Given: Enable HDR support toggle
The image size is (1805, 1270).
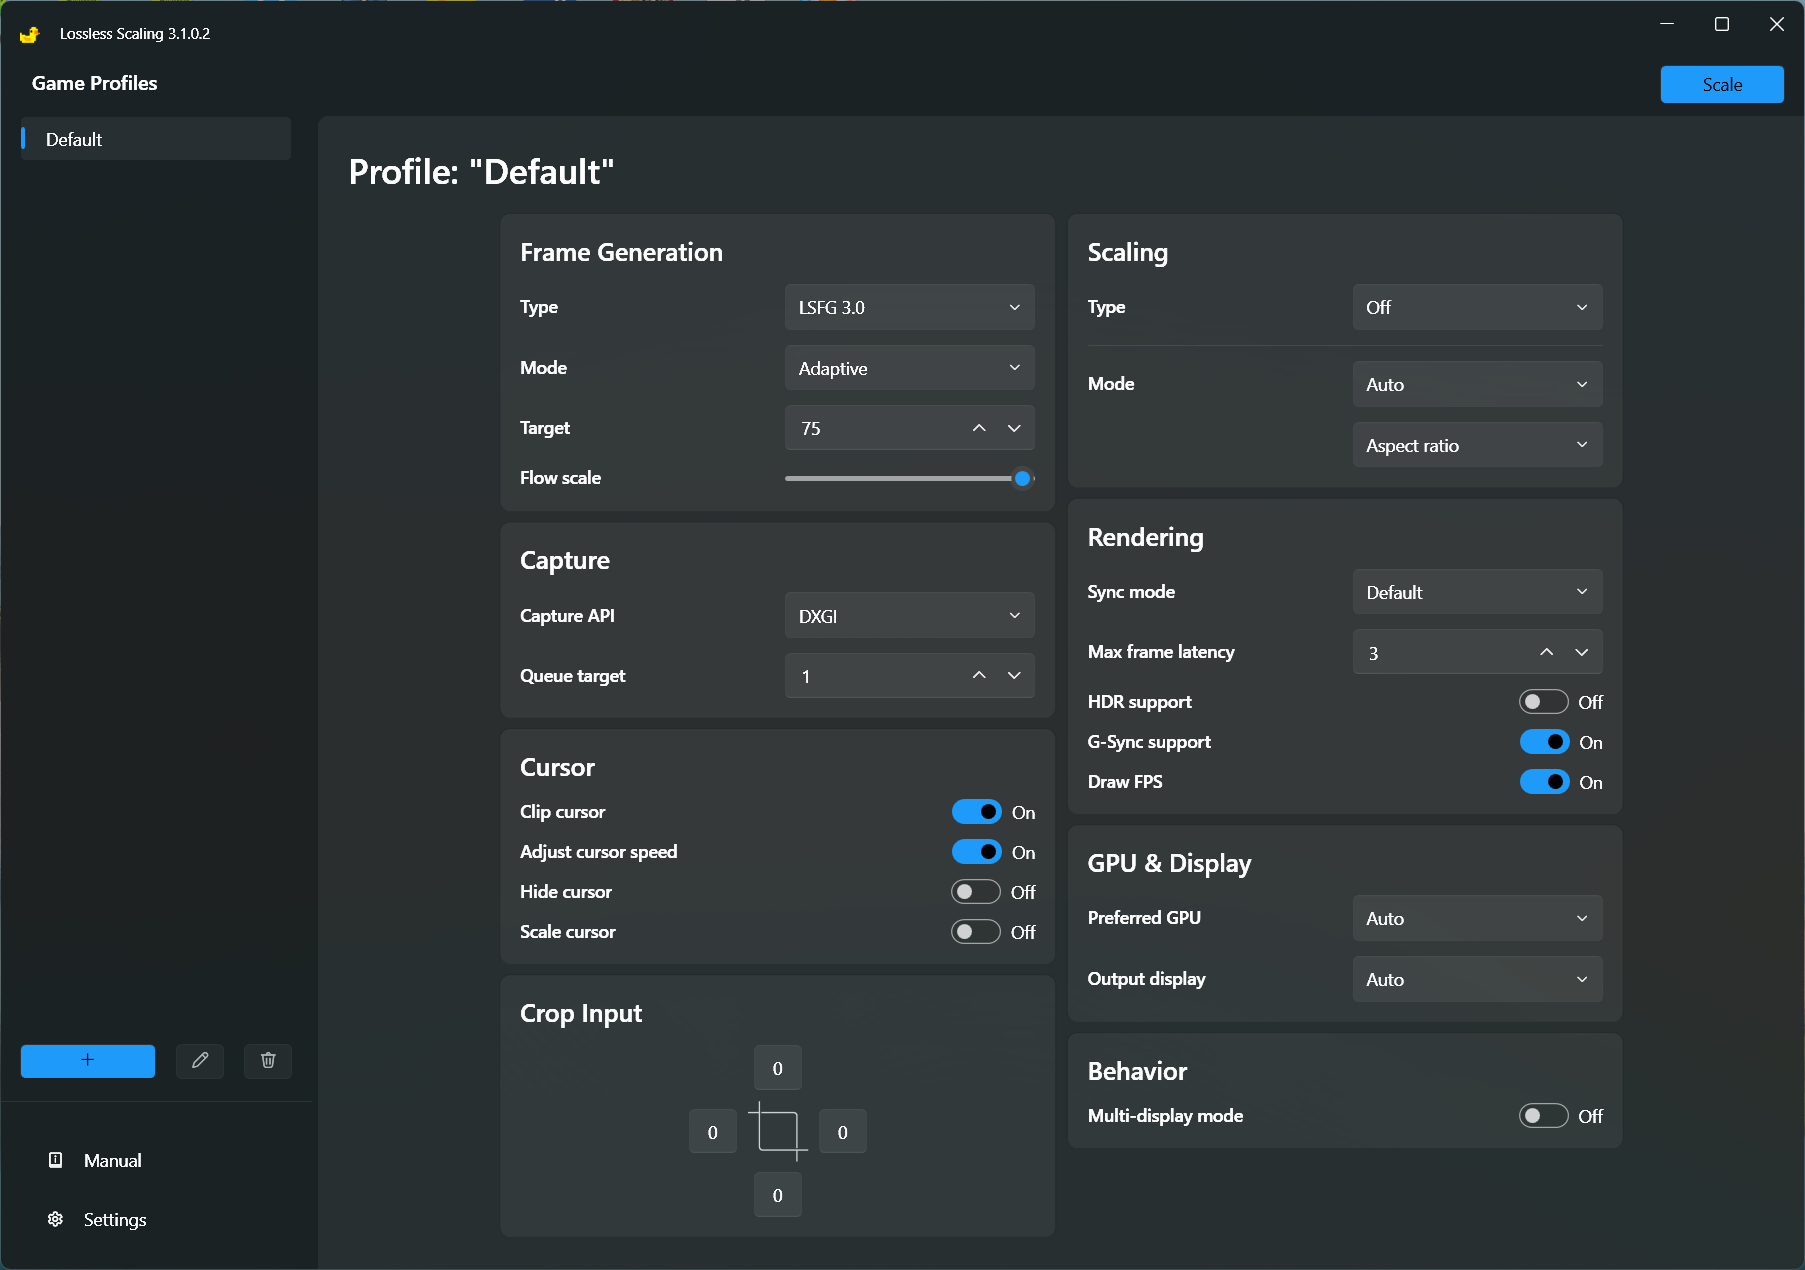Looking at the screenshot, I should pyautogui.click(x=1543, y=702).
